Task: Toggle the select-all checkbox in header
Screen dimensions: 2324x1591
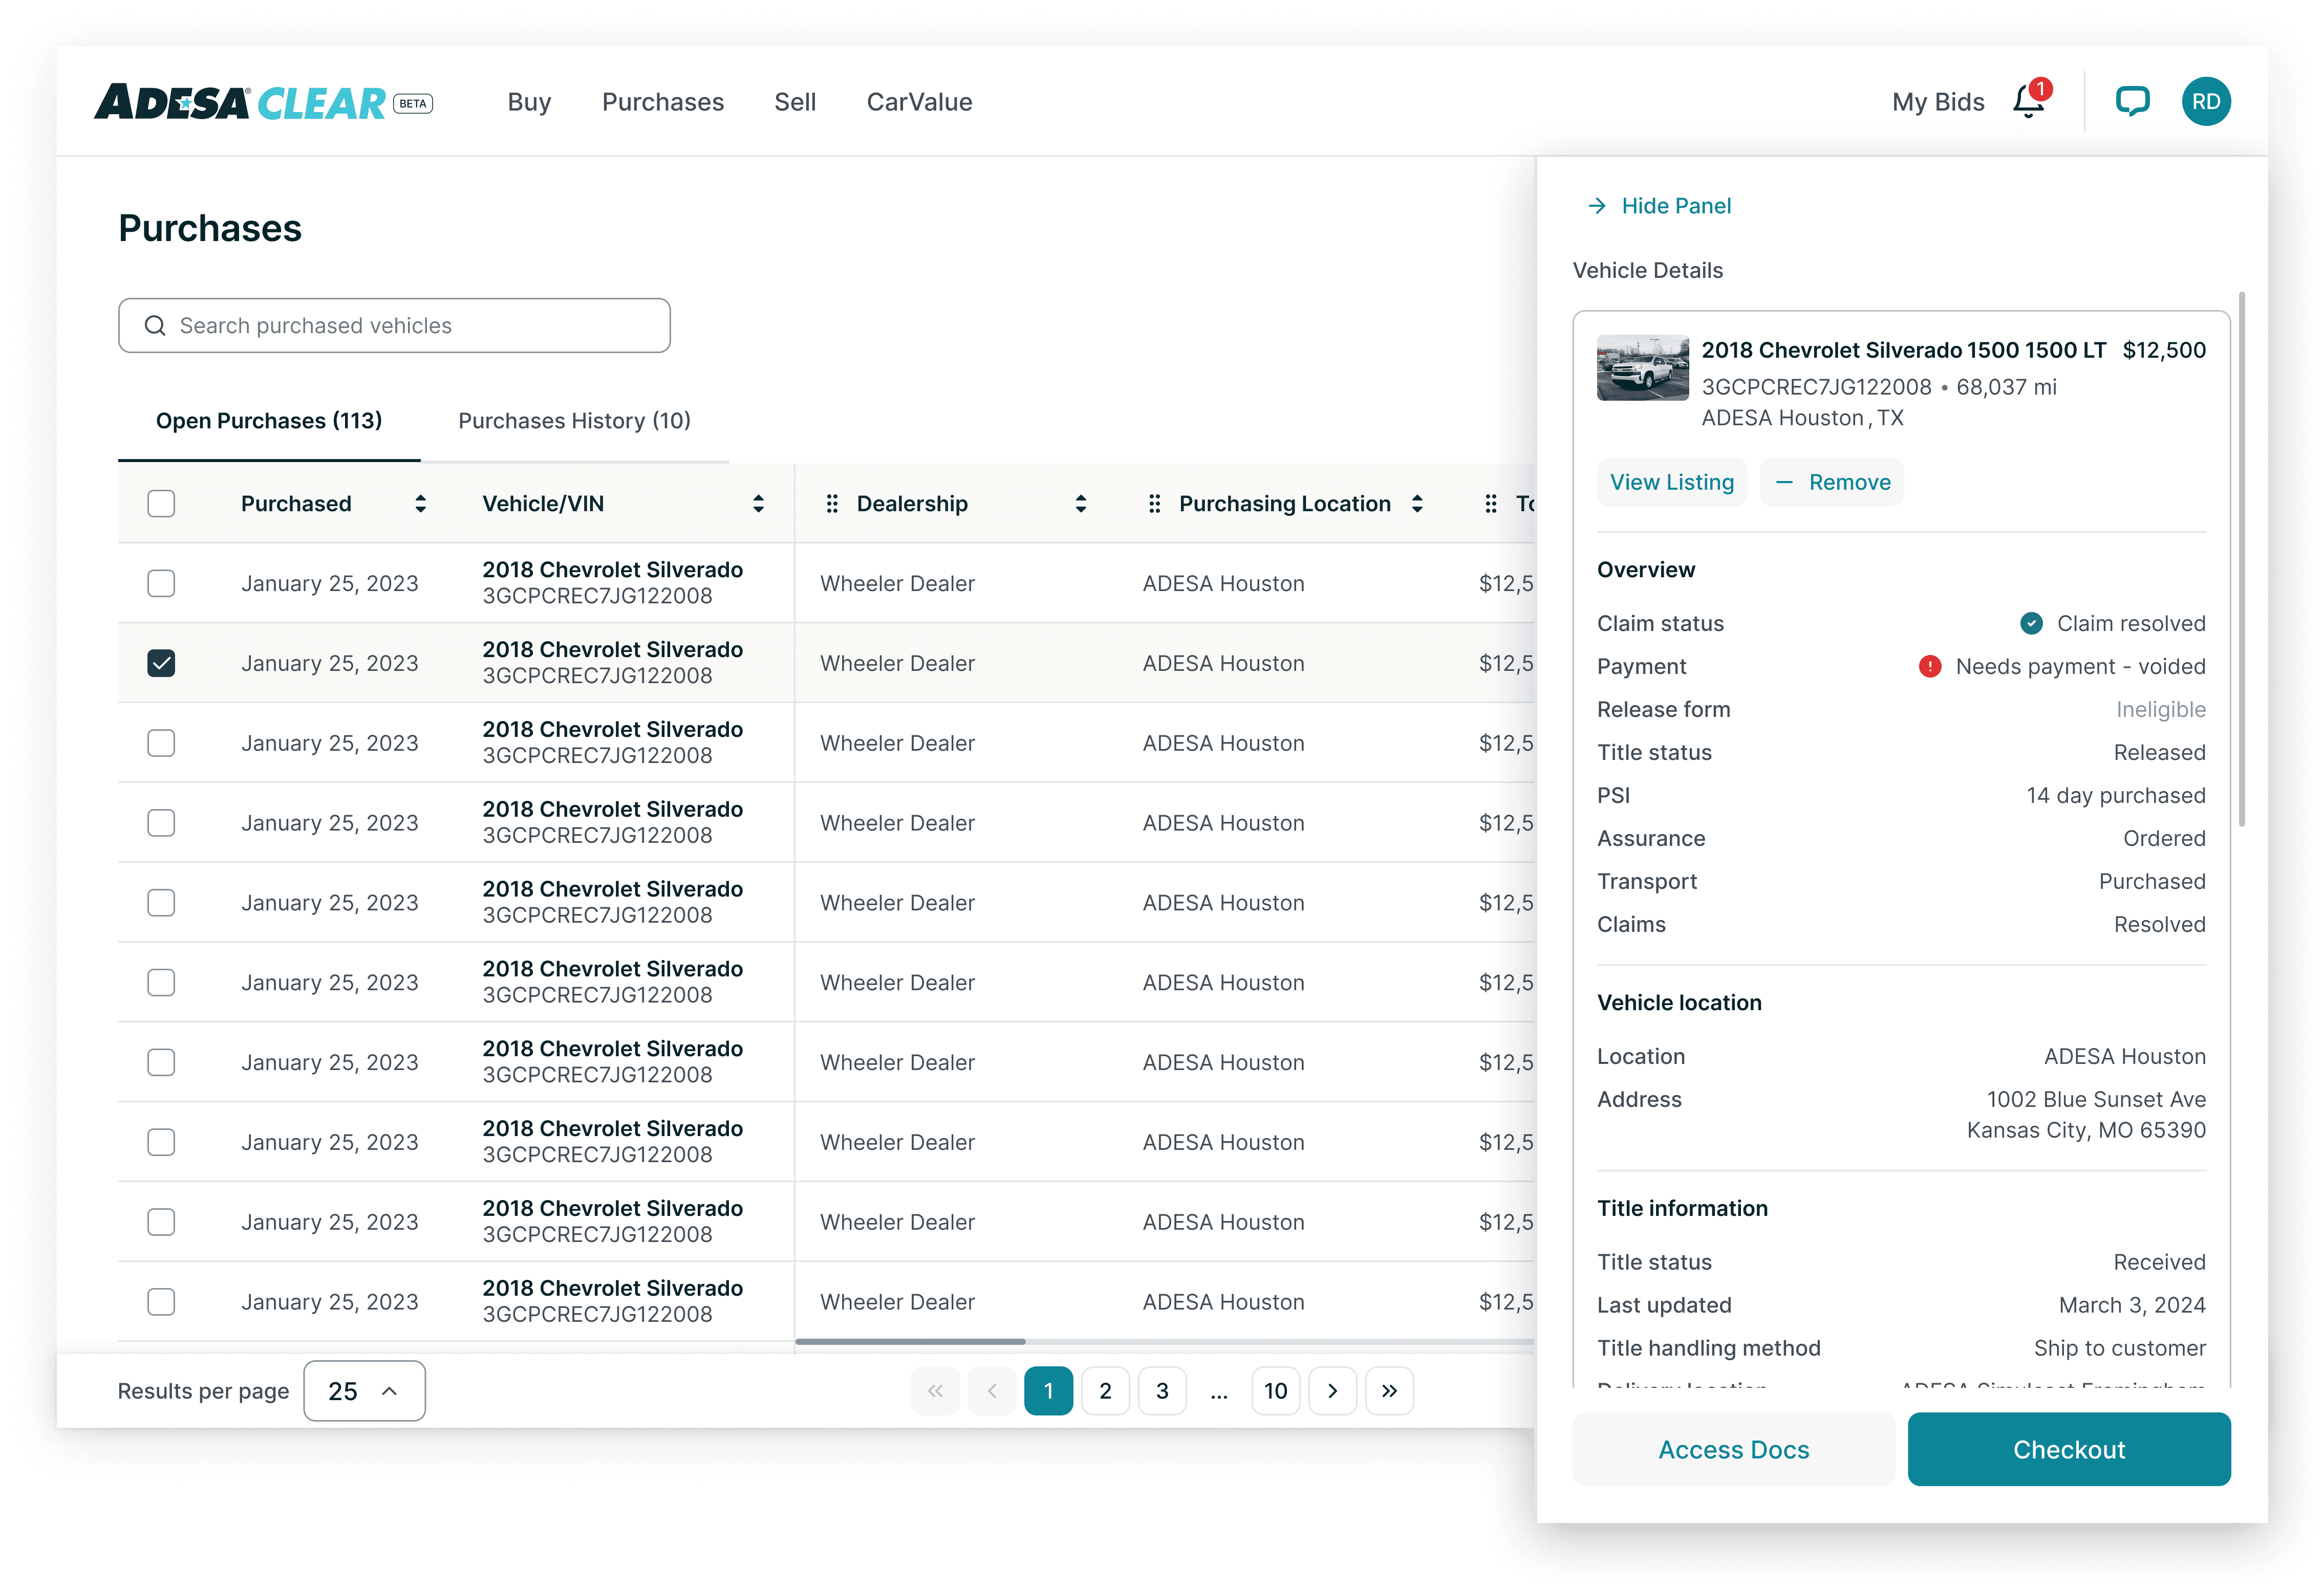Action: pyautogui.click(x=161, y=504)
